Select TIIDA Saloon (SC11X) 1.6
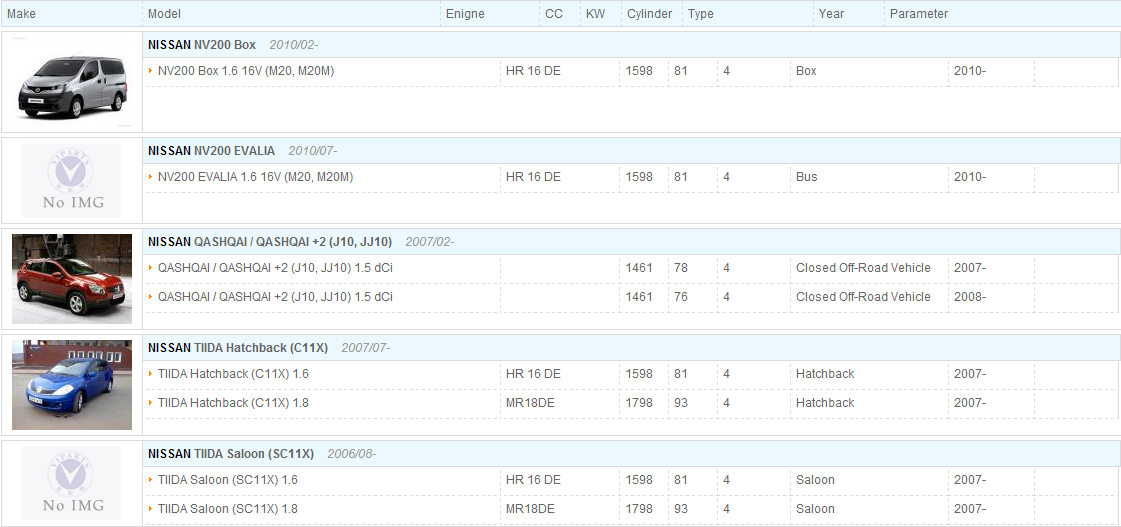The width and height of the screenshot is (1121, 527). tap(227, 480)
